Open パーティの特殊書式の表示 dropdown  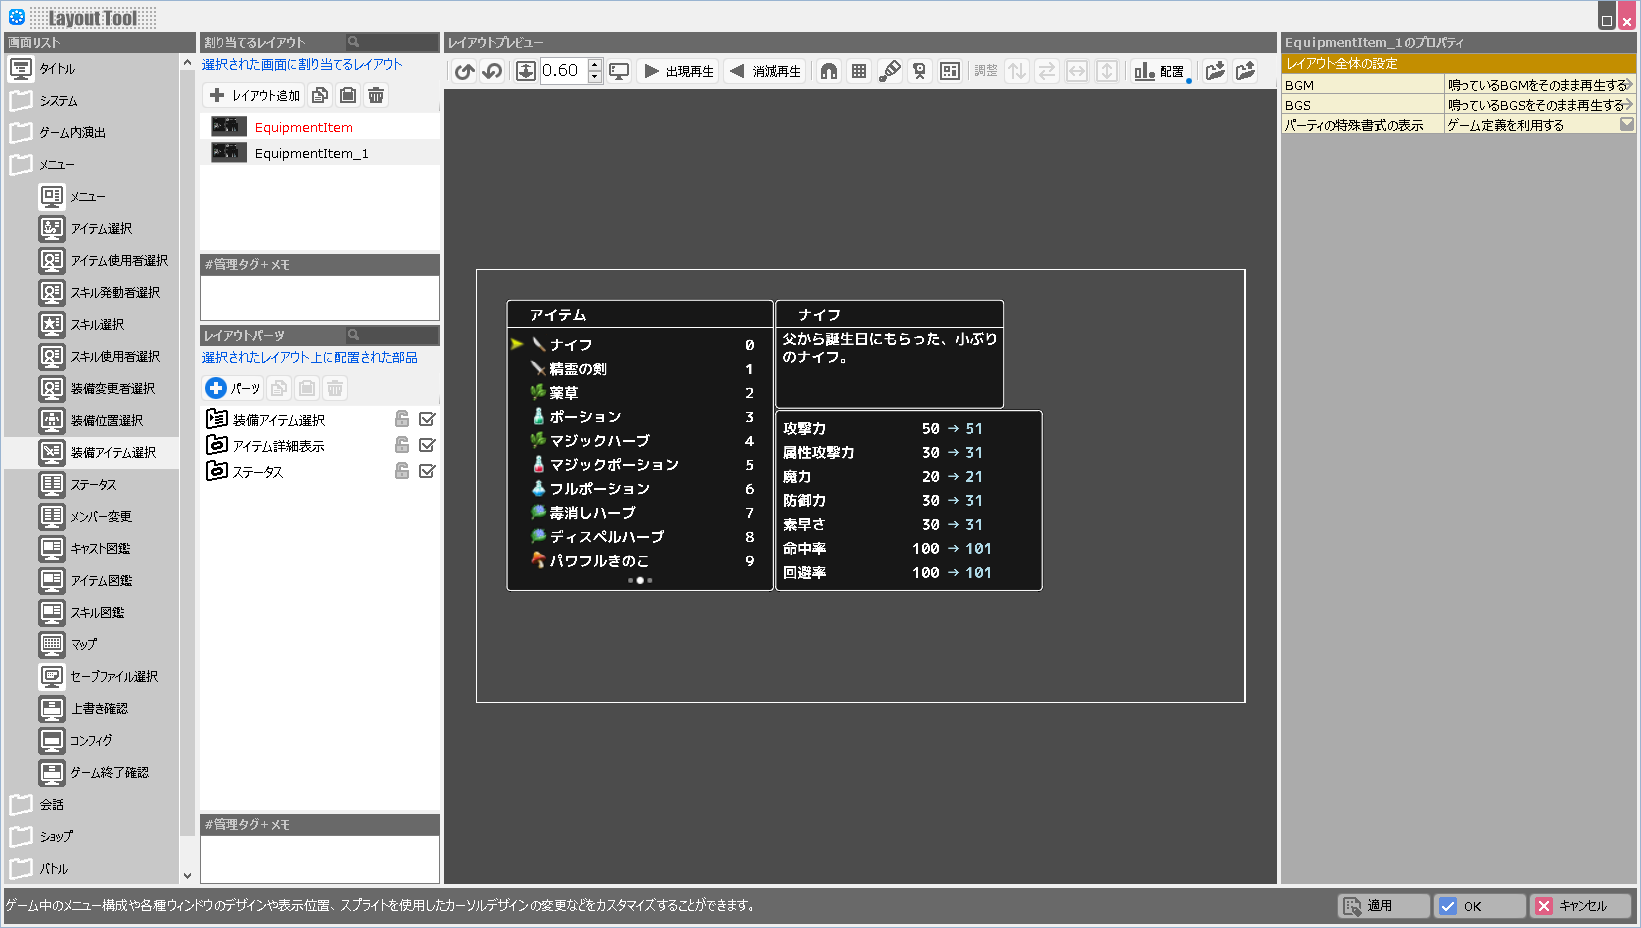pos(1626,125)
